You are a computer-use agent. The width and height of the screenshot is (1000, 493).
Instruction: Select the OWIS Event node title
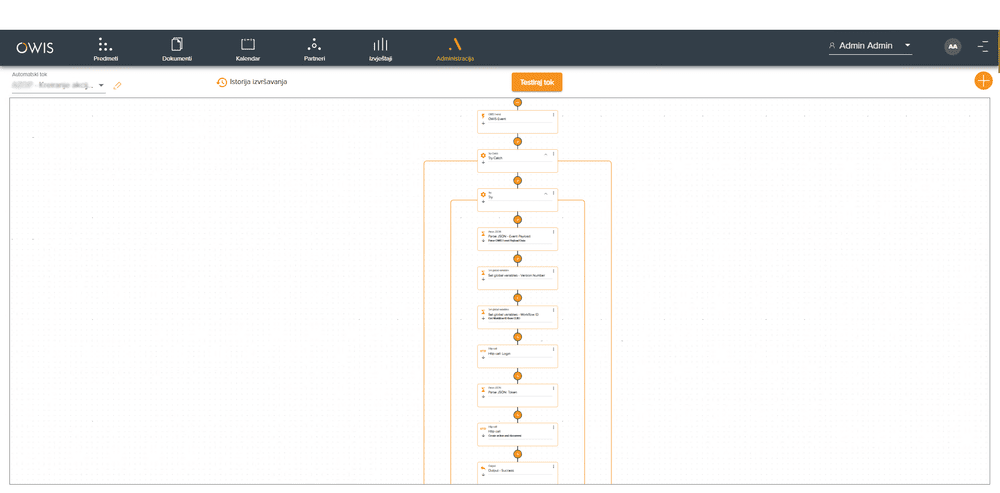tap(497, 119)
